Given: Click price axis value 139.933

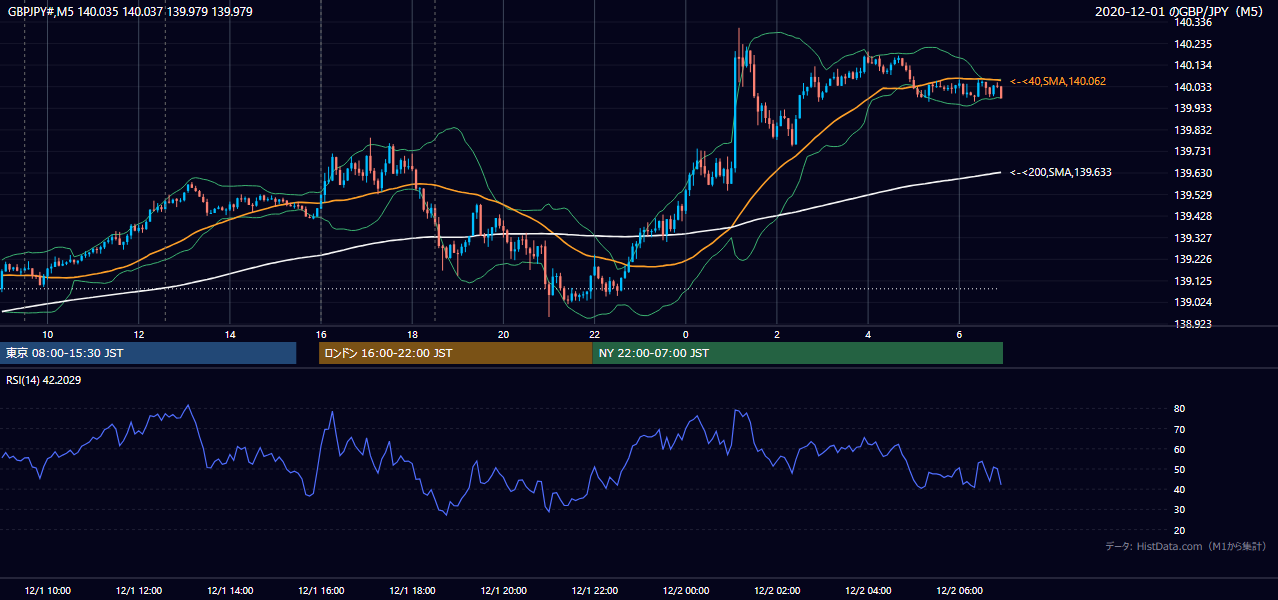Looking at the screenshot, I should 1194,108.
